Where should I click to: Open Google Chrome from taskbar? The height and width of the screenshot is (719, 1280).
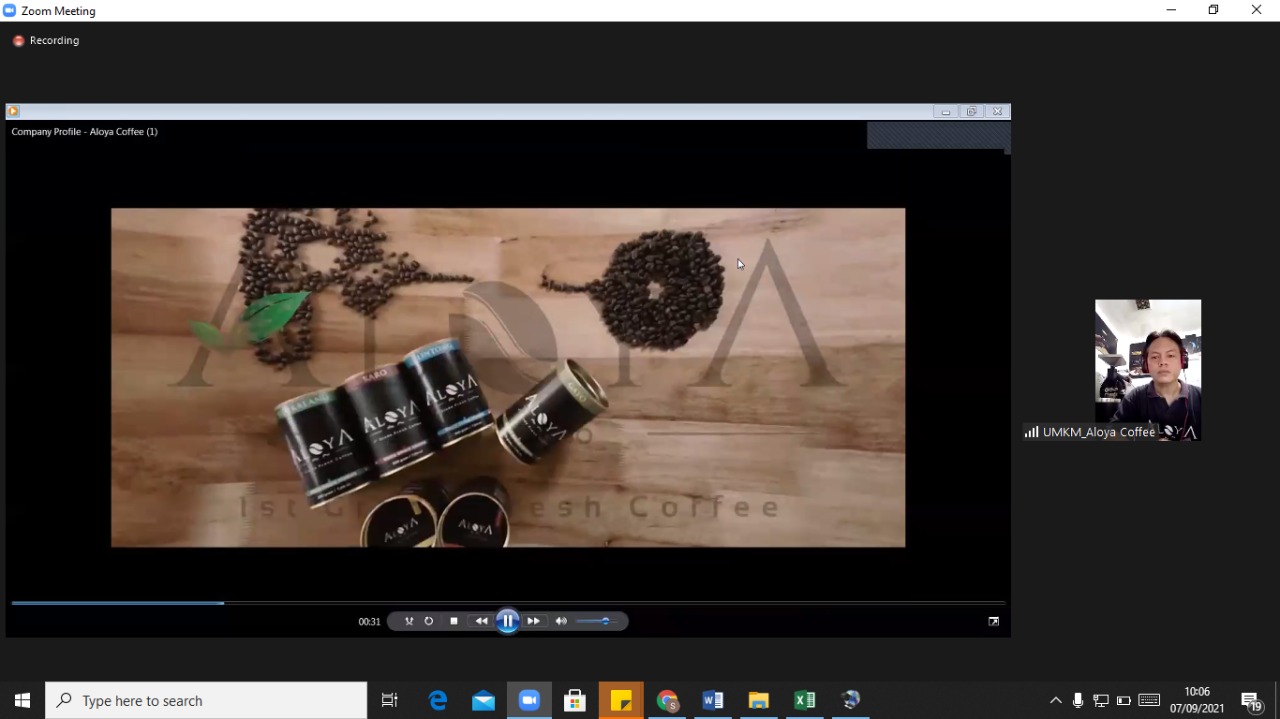(667, 701)
